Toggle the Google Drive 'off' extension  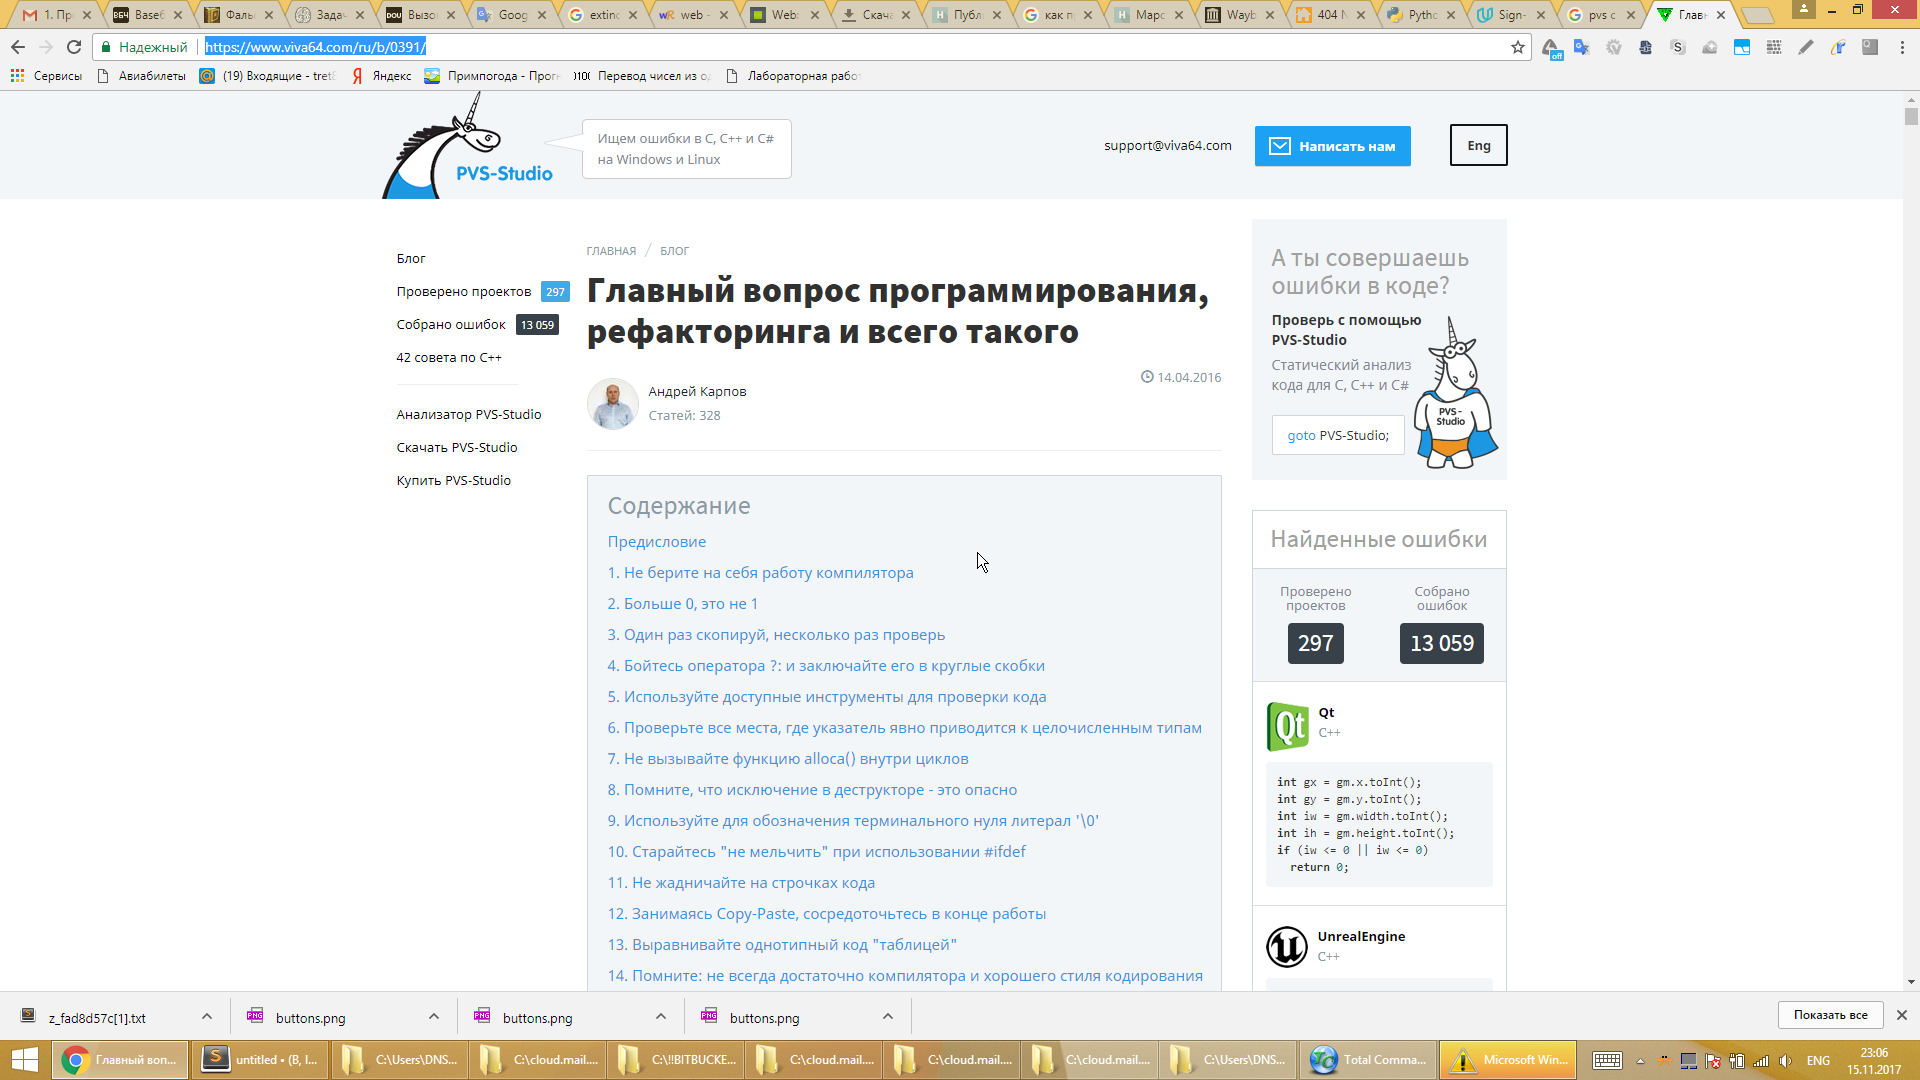coord(1549,48)
